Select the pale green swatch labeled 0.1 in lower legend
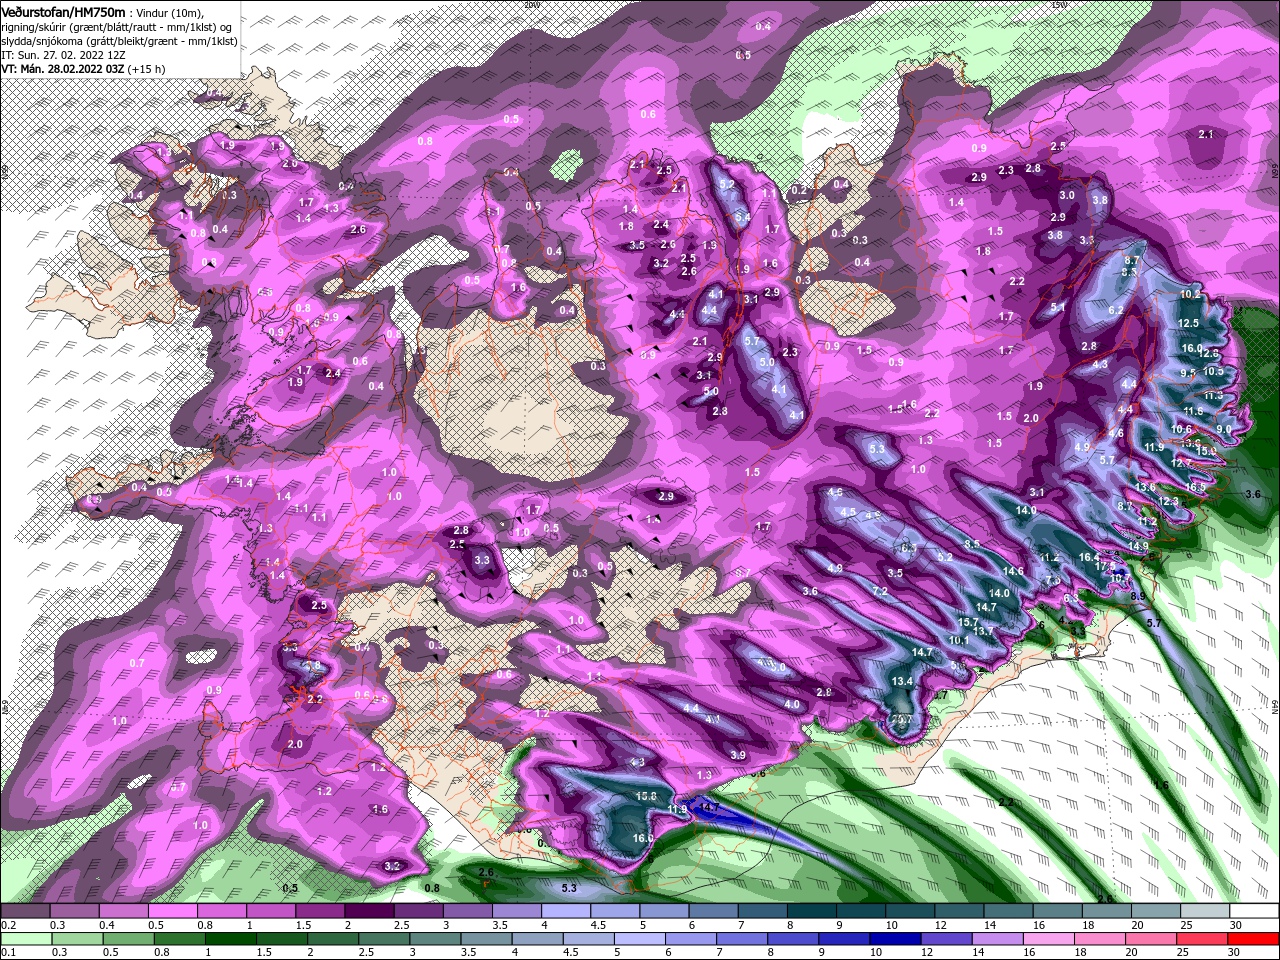1280x960 pixels. [24, 938]
